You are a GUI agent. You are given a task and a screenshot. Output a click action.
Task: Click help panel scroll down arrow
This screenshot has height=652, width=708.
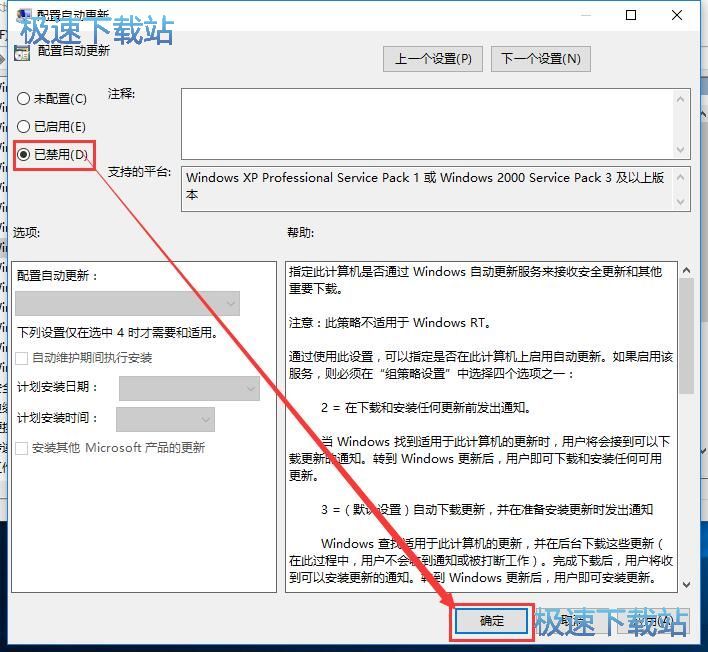pos(686,585)
